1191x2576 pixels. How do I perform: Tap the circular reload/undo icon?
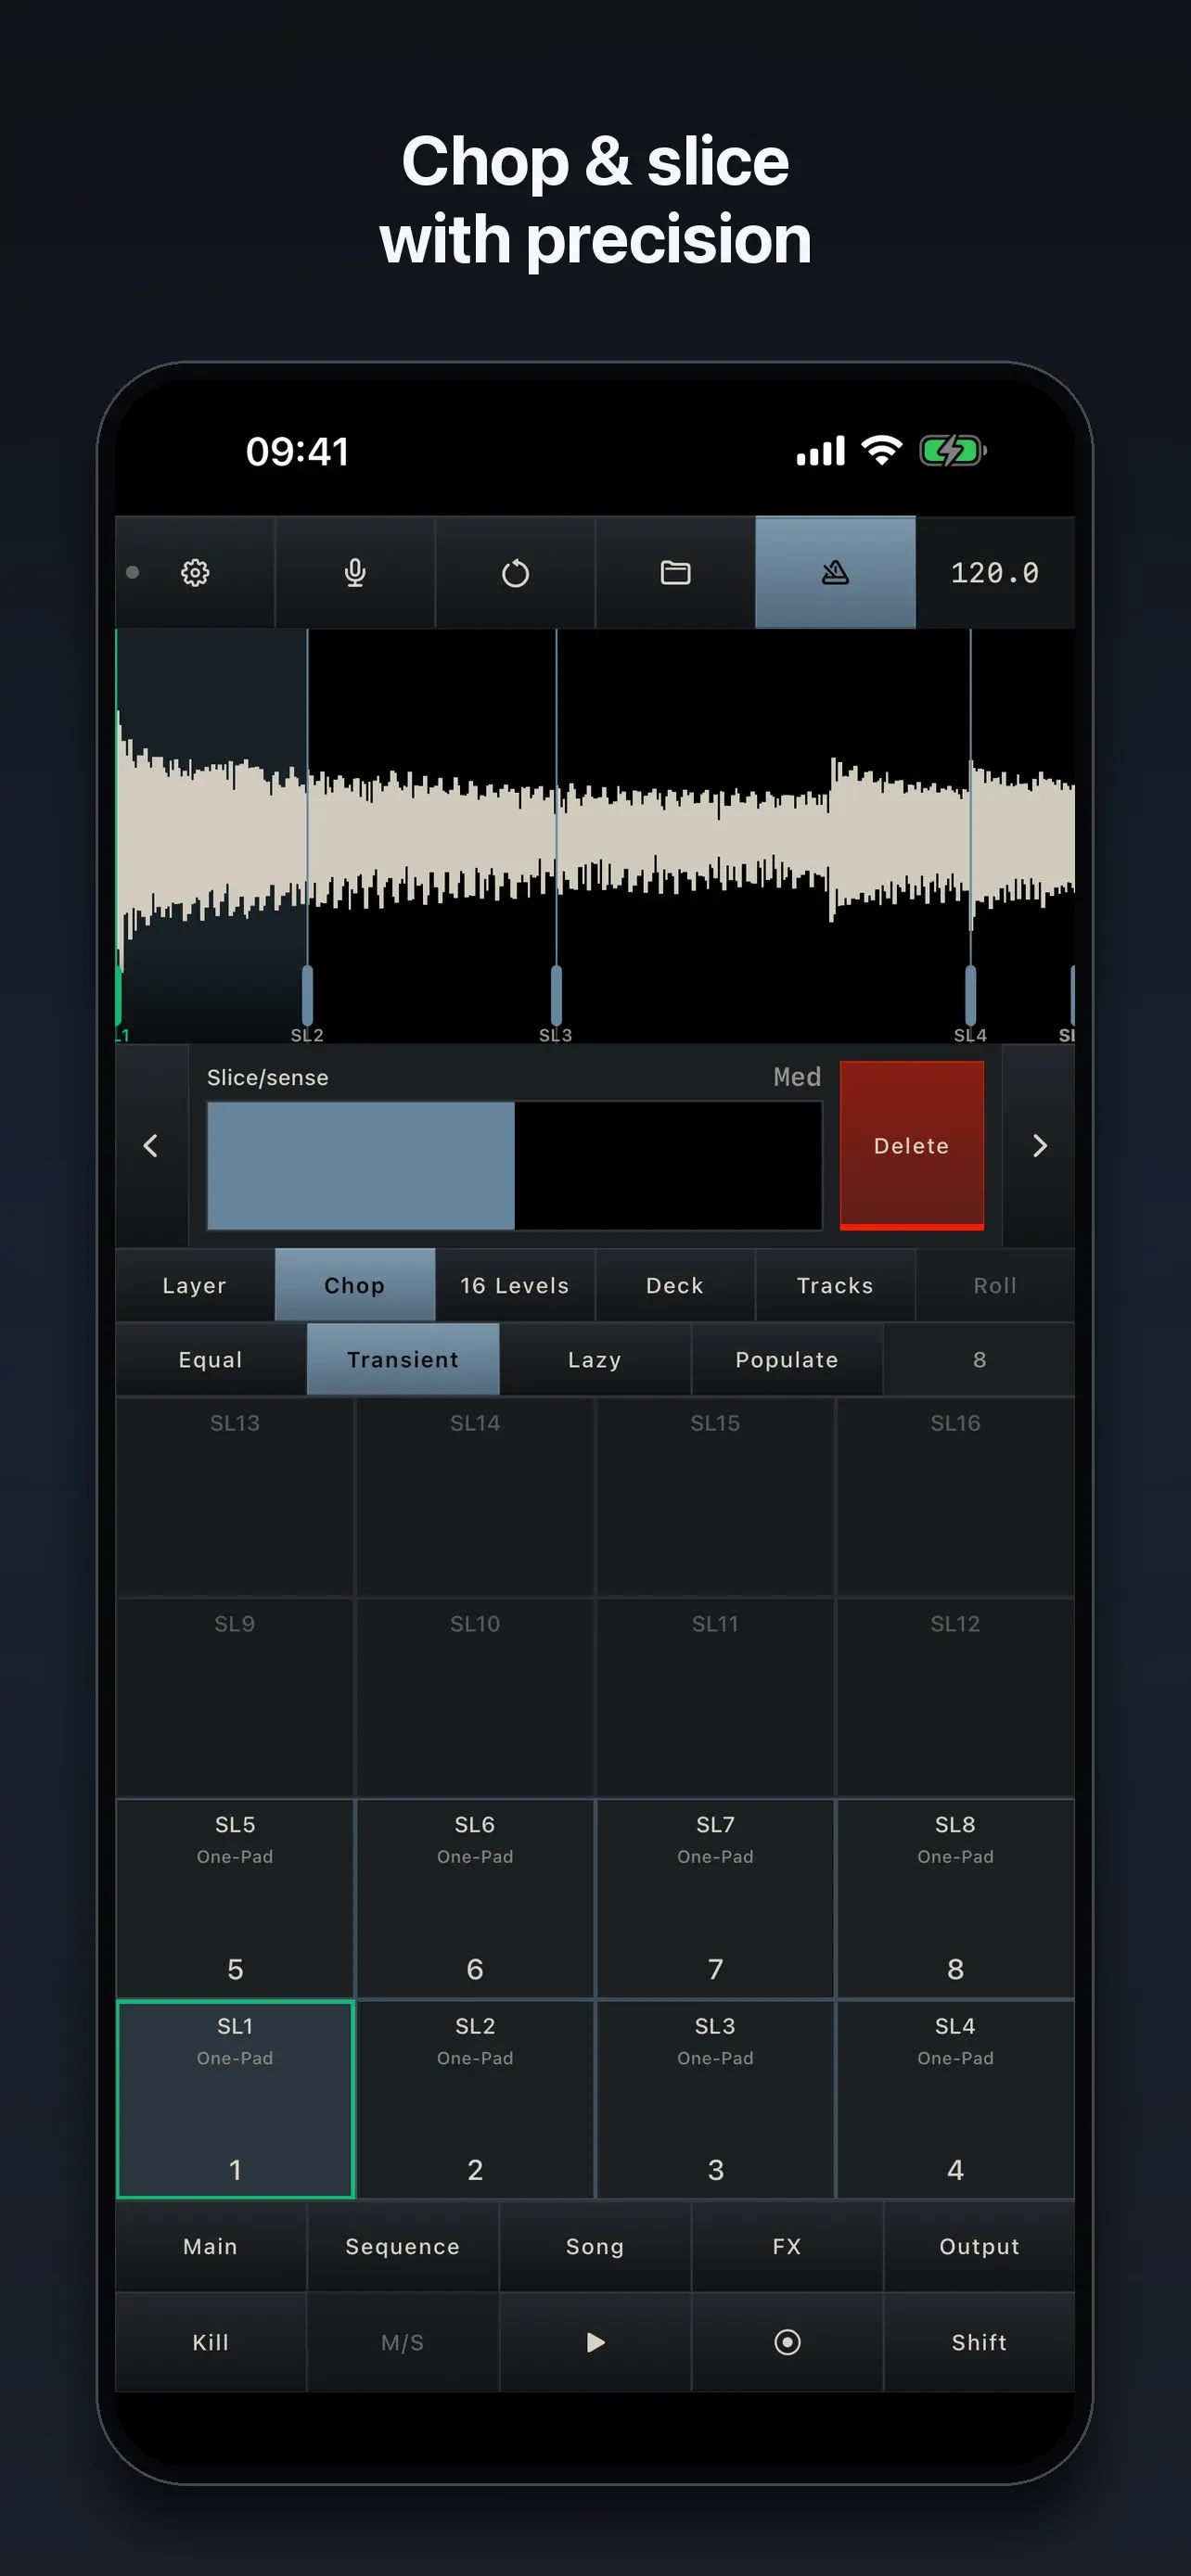515,573
